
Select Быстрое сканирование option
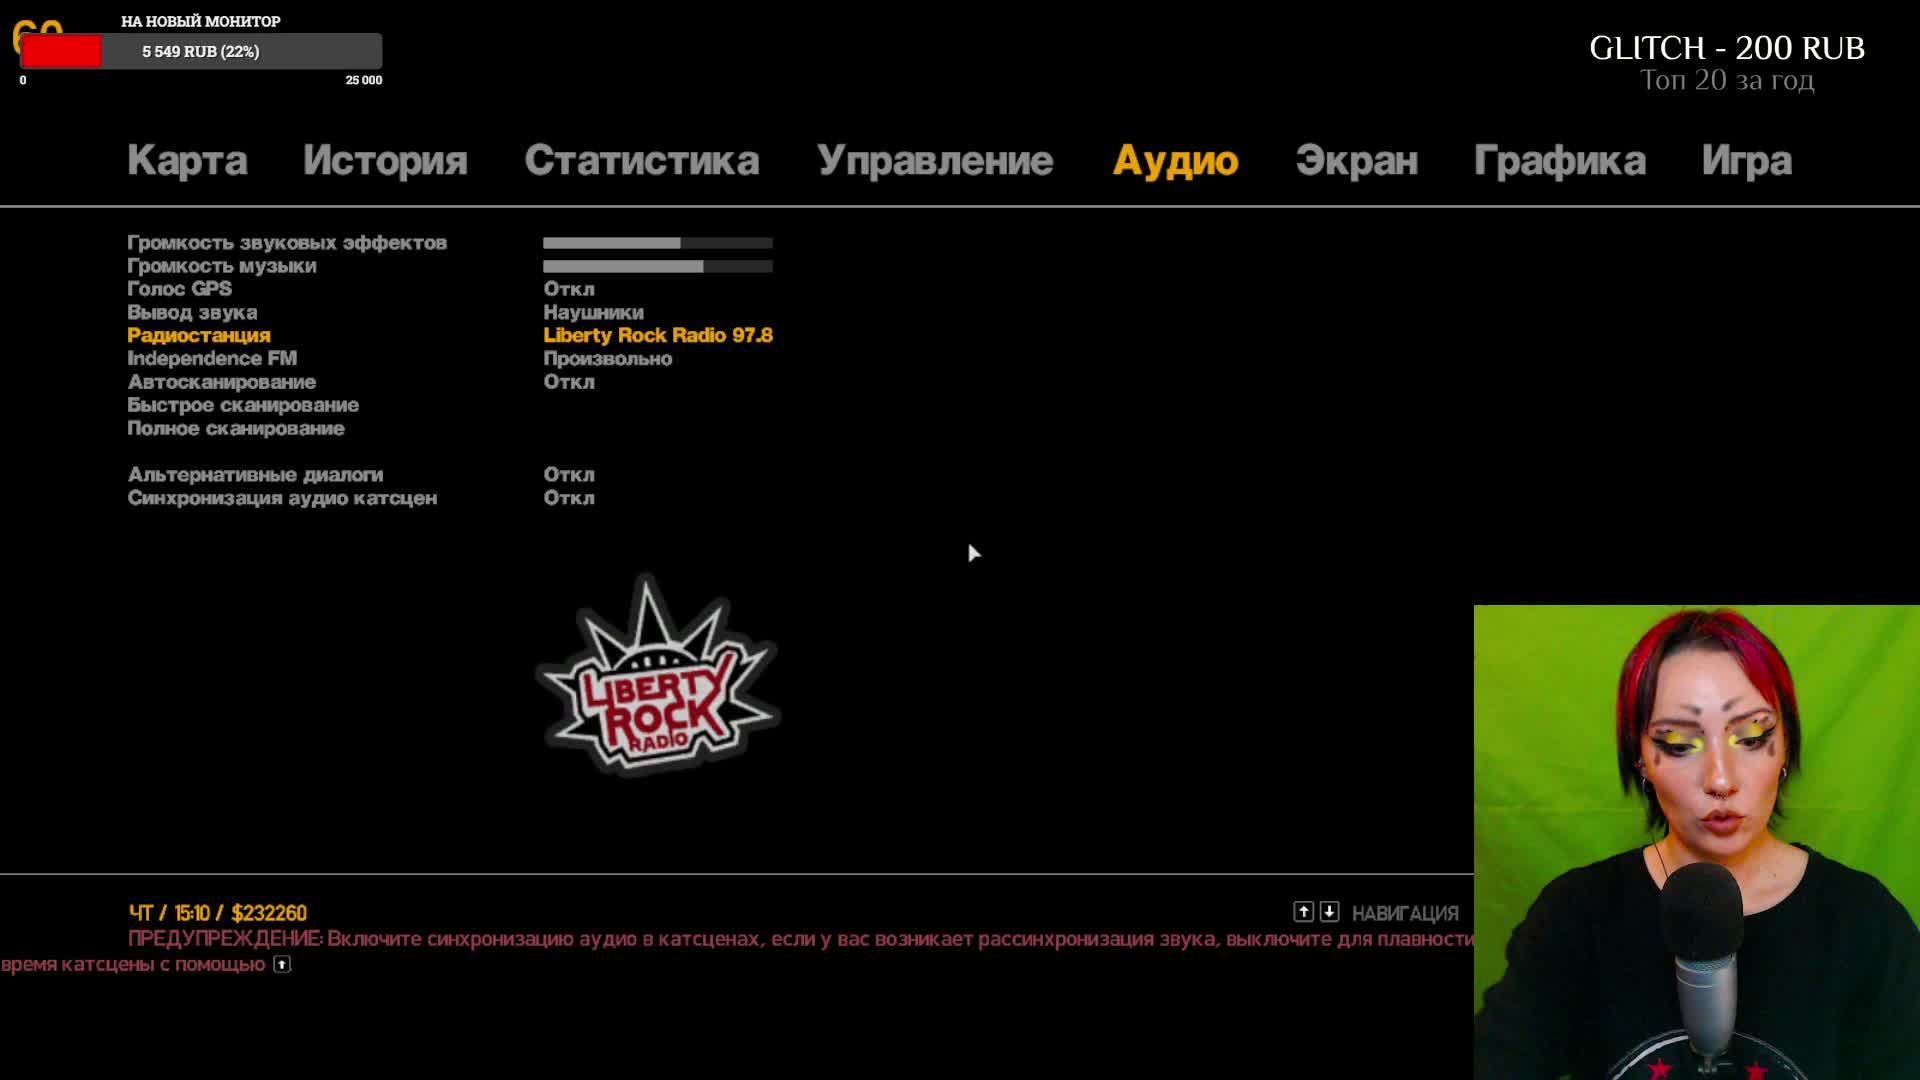tap(242, 405)
